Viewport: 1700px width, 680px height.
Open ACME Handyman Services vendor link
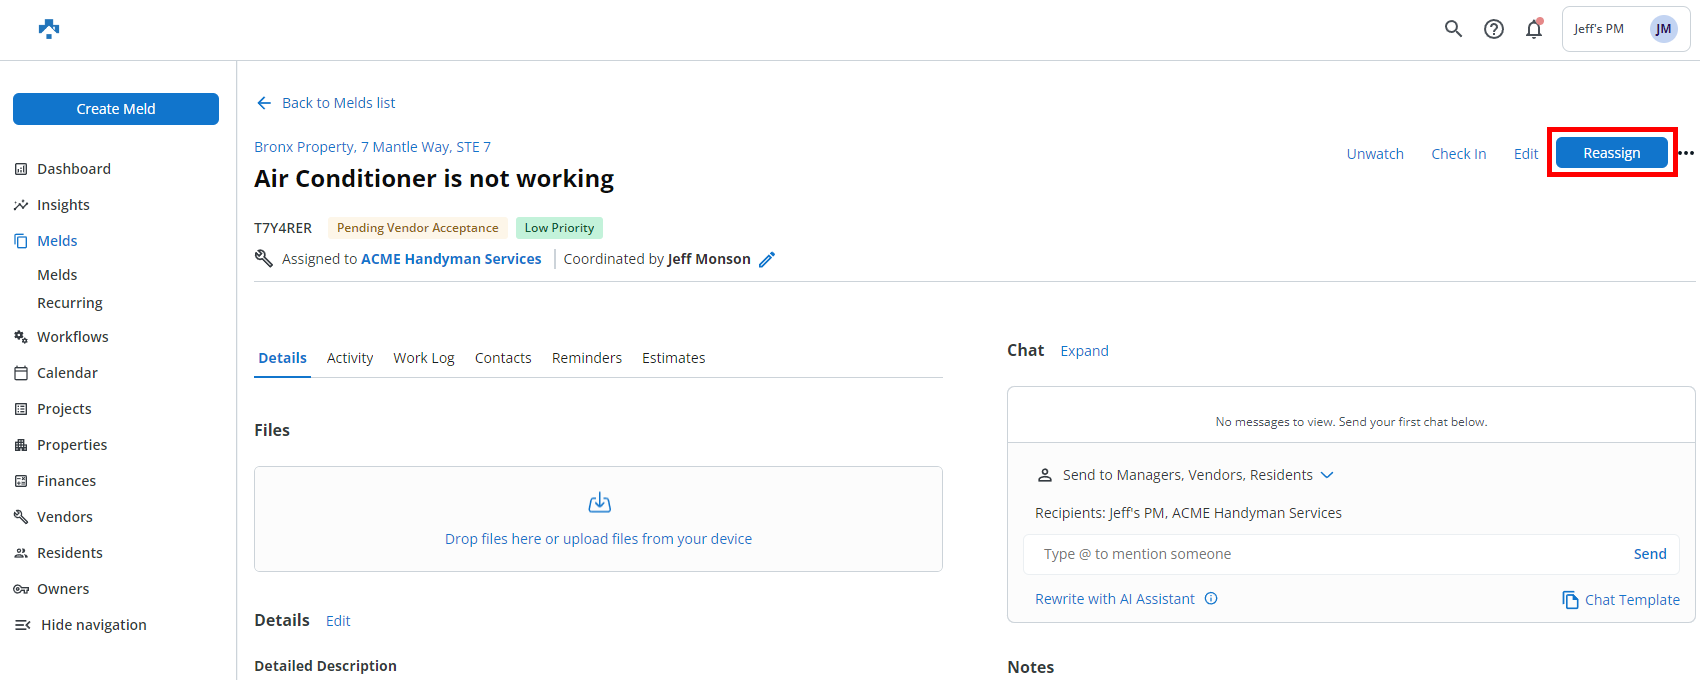451,259
